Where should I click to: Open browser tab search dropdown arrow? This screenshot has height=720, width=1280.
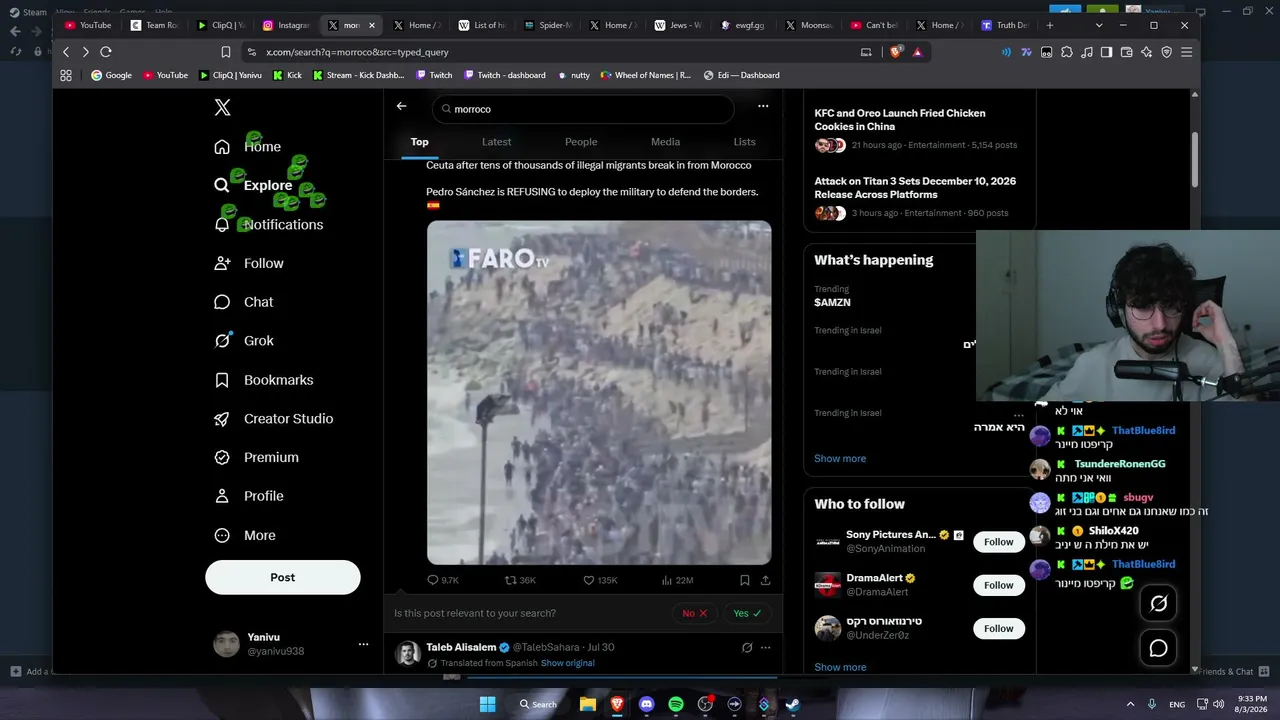(1099, 25)
